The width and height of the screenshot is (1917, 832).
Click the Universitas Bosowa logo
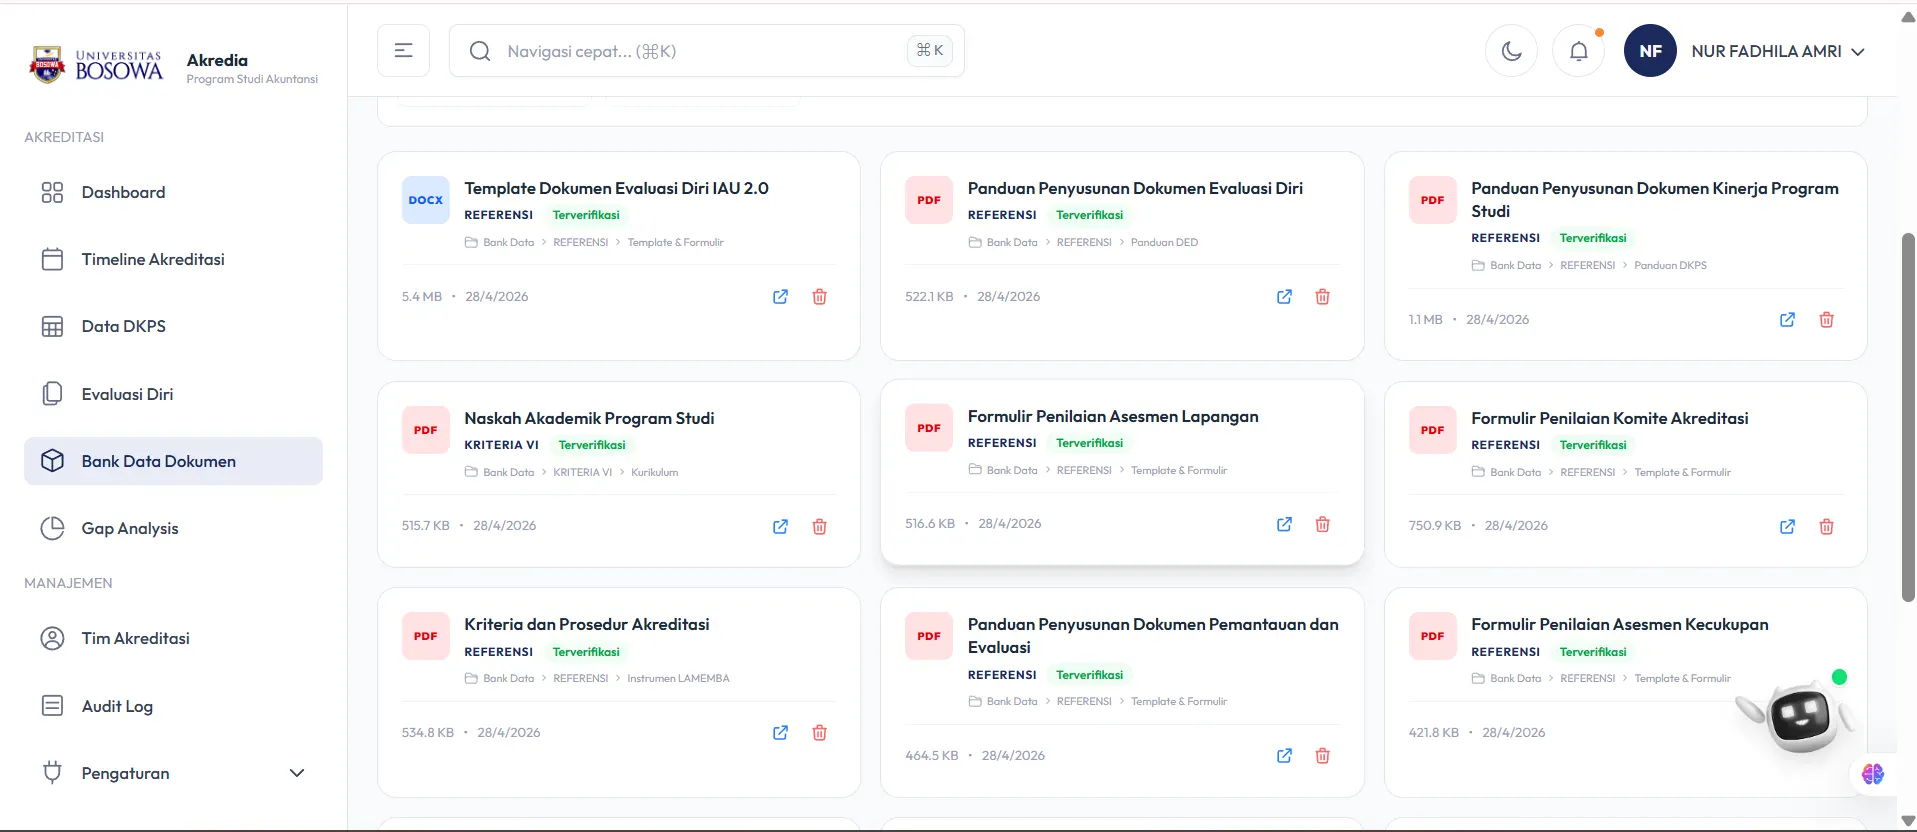pyautogui.click(x=96, y=65)
